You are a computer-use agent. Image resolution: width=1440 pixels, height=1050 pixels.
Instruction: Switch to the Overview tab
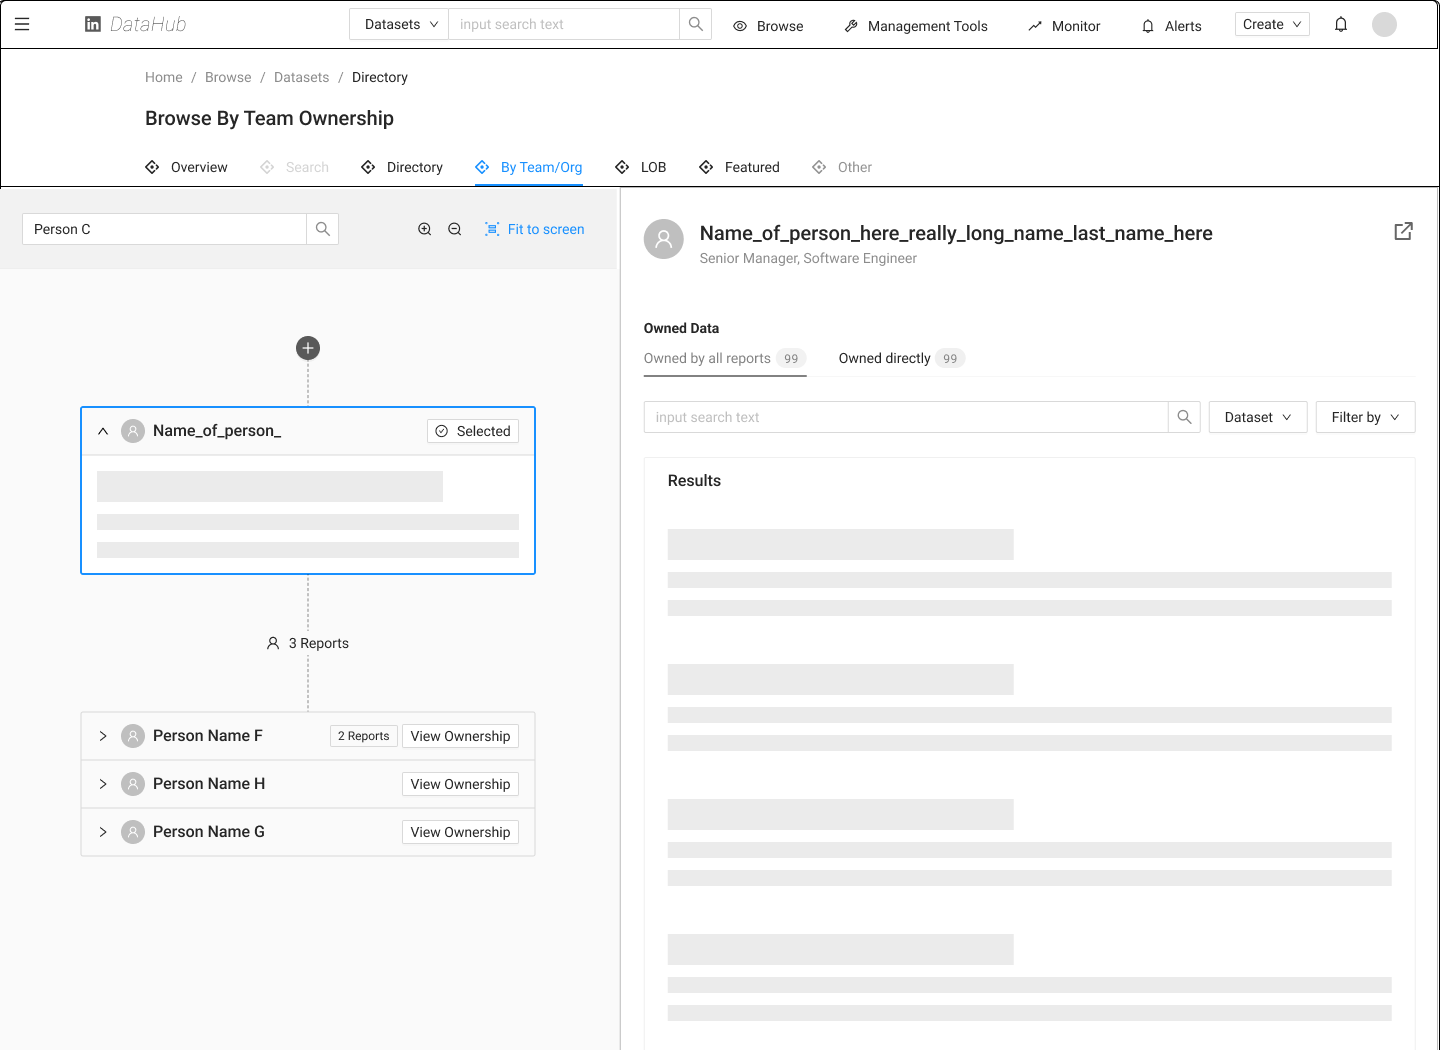[186, 167]
